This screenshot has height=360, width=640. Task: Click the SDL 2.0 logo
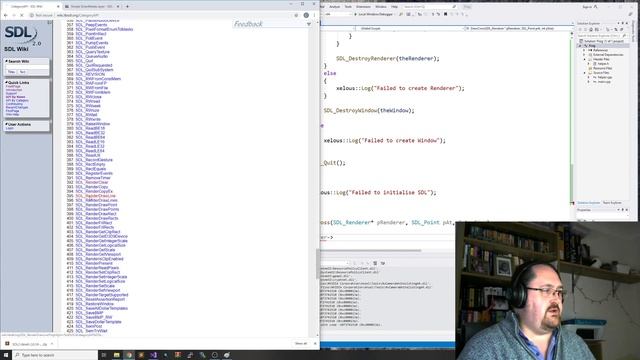(x=22, y=36)
